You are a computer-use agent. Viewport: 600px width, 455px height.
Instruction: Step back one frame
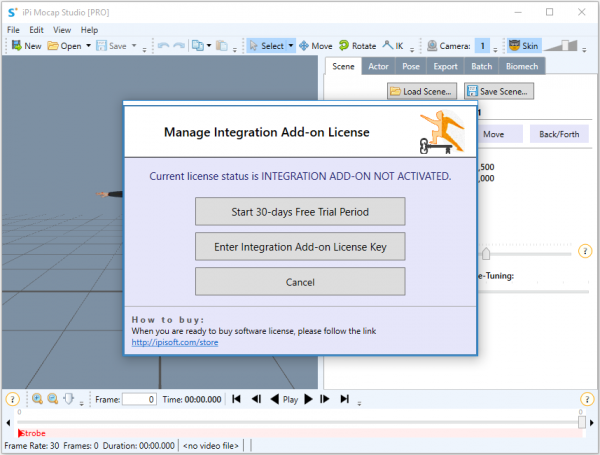(x=256, y=399)
